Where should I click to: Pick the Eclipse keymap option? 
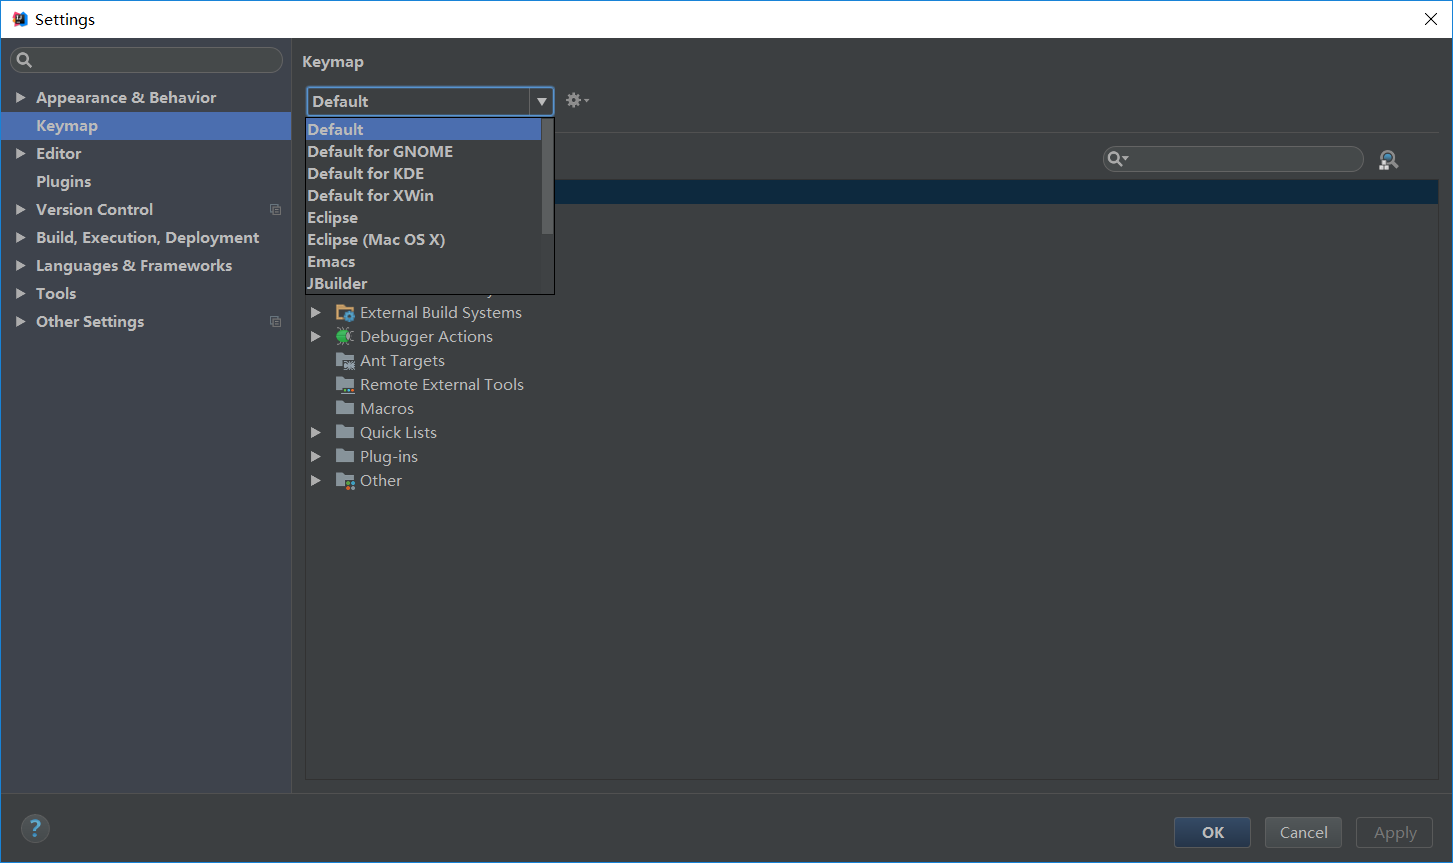424,217
